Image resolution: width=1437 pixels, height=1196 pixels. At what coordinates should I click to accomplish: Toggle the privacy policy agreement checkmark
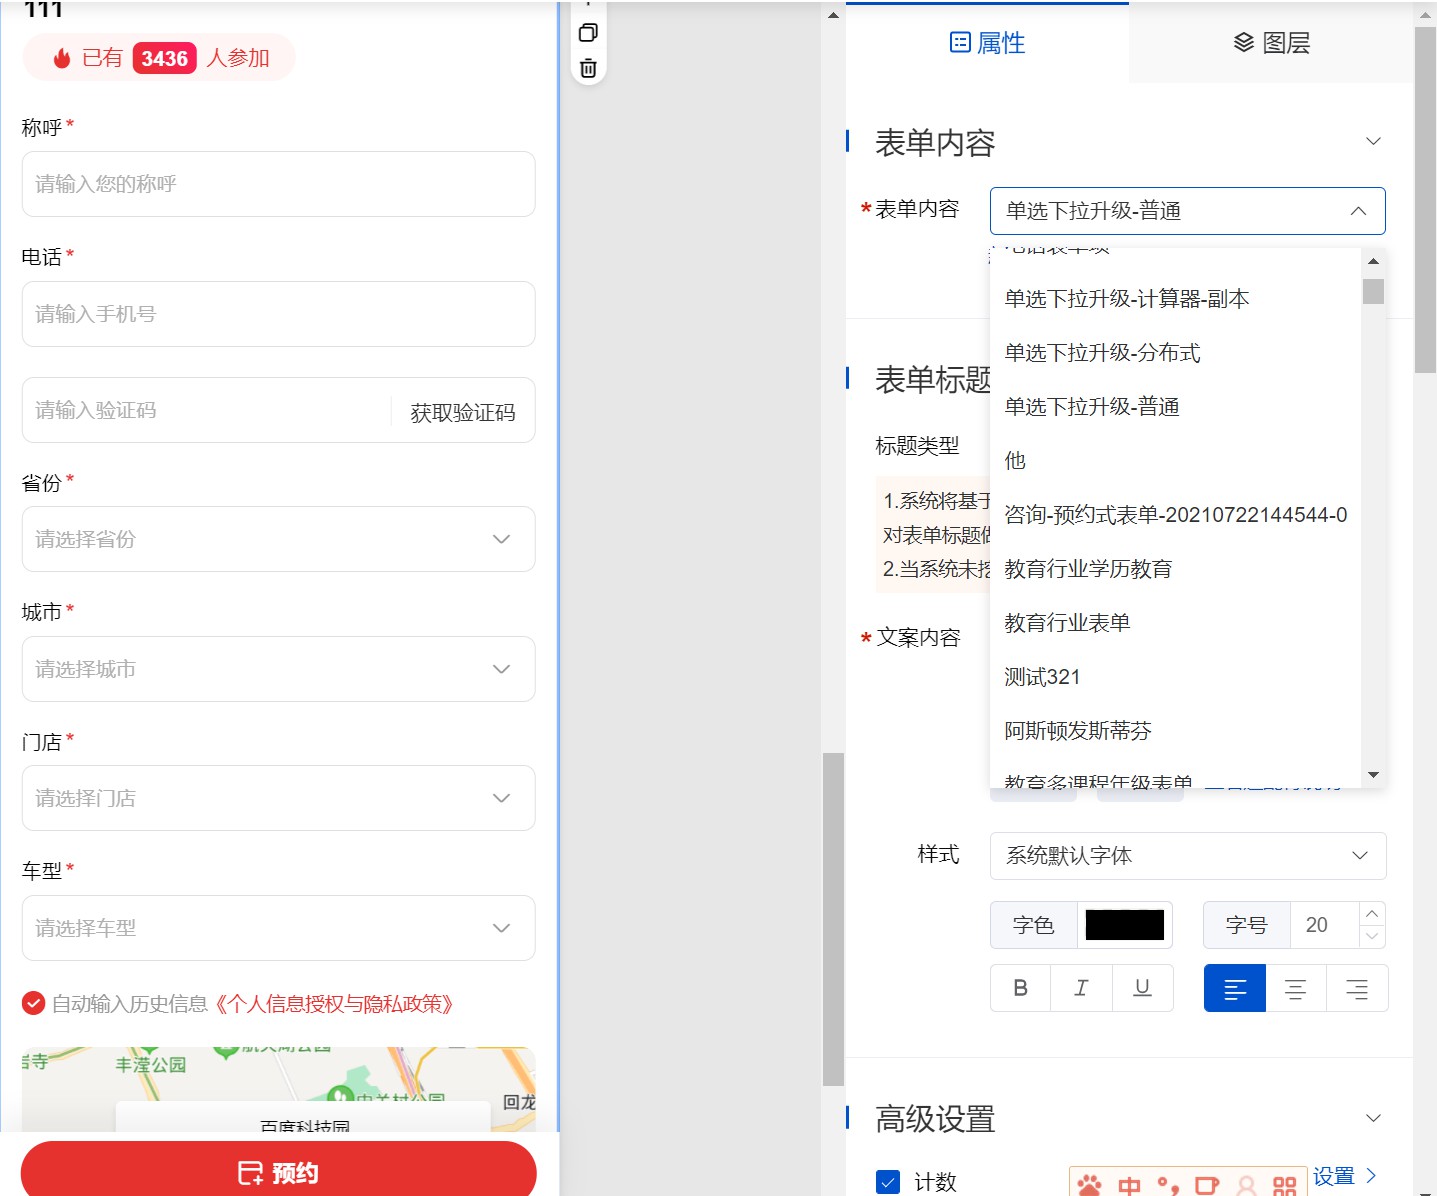click(x=34, y=1003)
